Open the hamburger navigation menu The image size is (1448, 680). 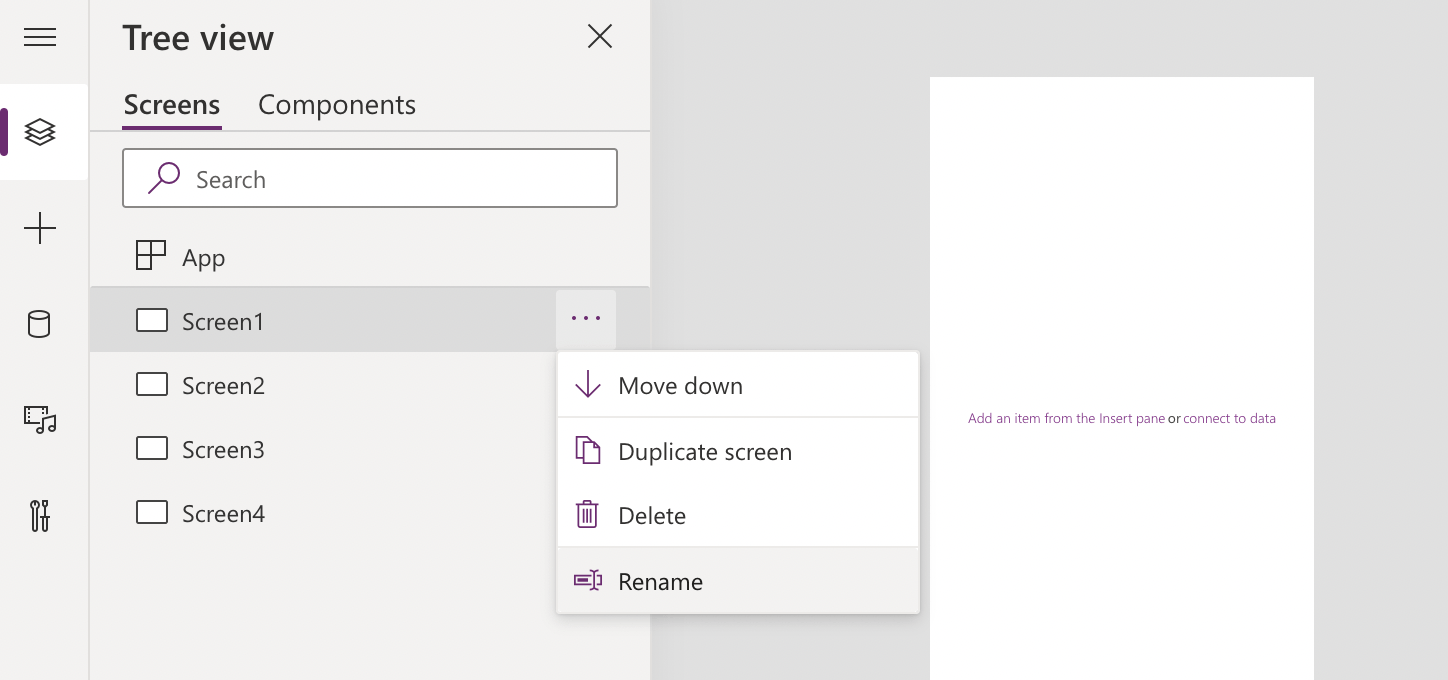click(x=40, y=38)
